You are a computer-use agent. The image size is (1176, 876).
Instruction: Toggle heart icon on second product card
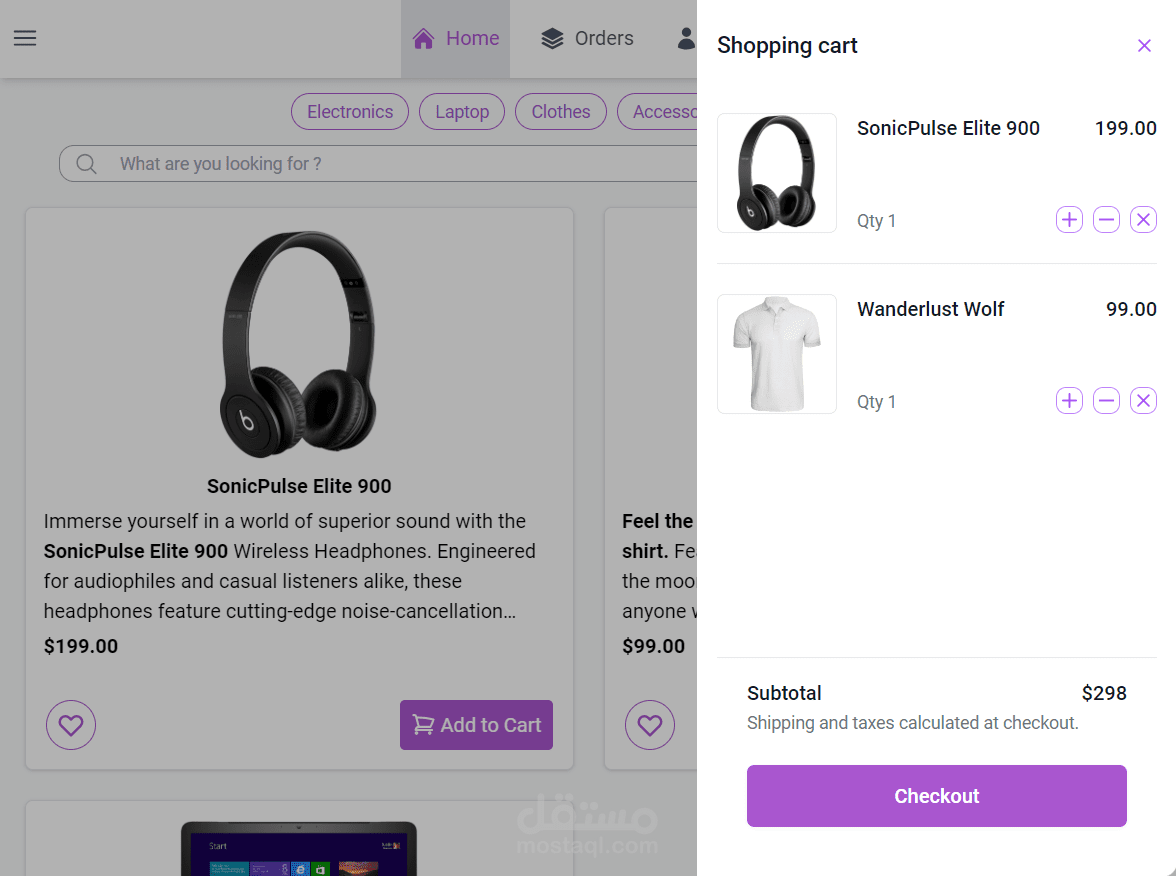650,725
